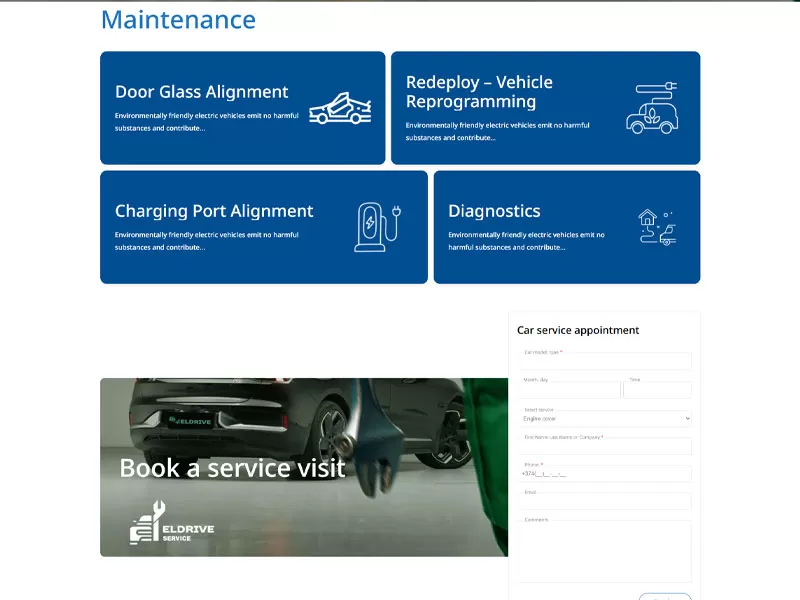
Task: Click the Time input field
Action: (658, 390)
